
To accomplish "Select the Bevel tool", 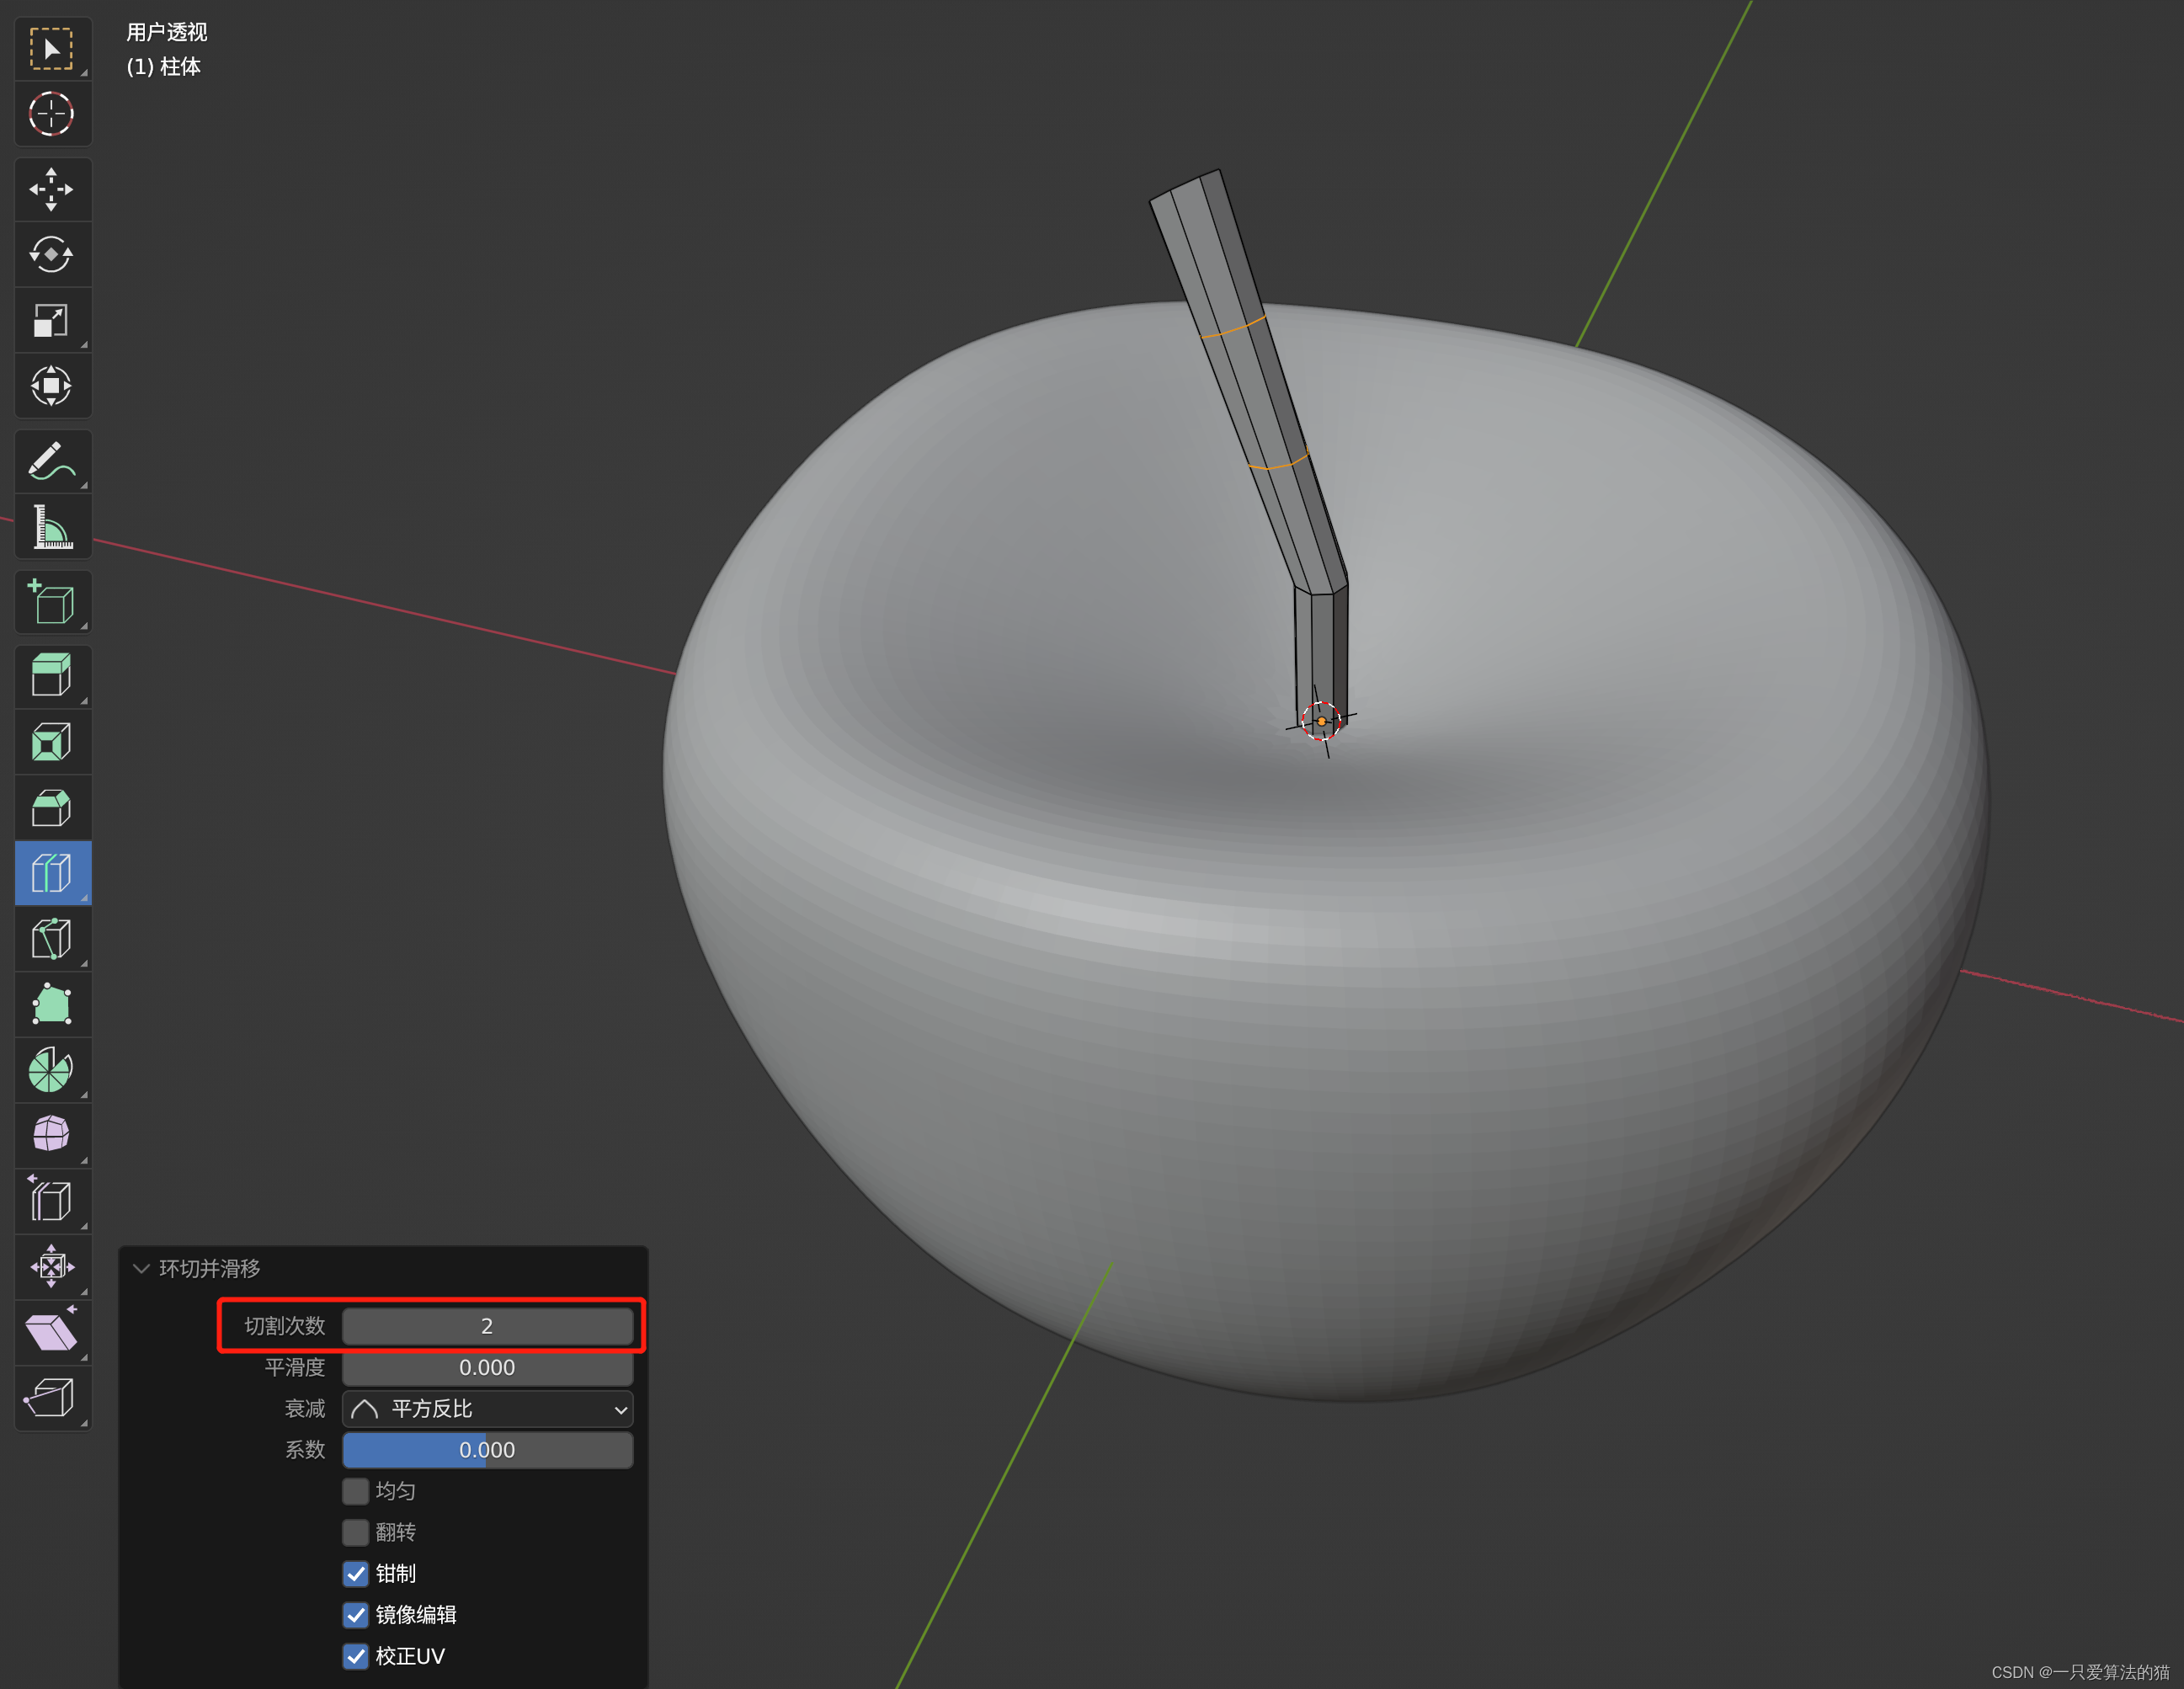I will 51,808.
